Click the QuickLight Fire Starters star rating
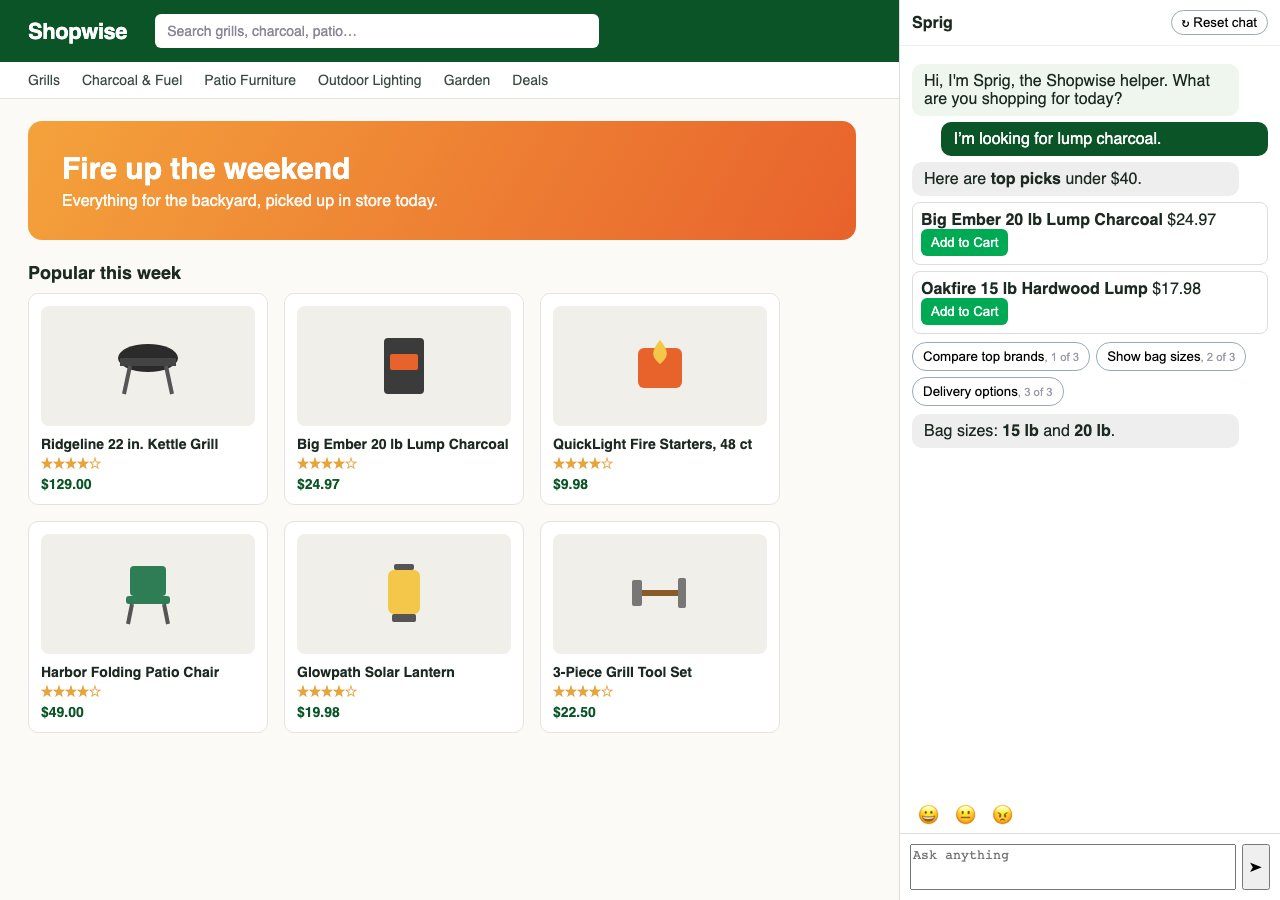Screen dimensions: 1280x900 point(583,464)
